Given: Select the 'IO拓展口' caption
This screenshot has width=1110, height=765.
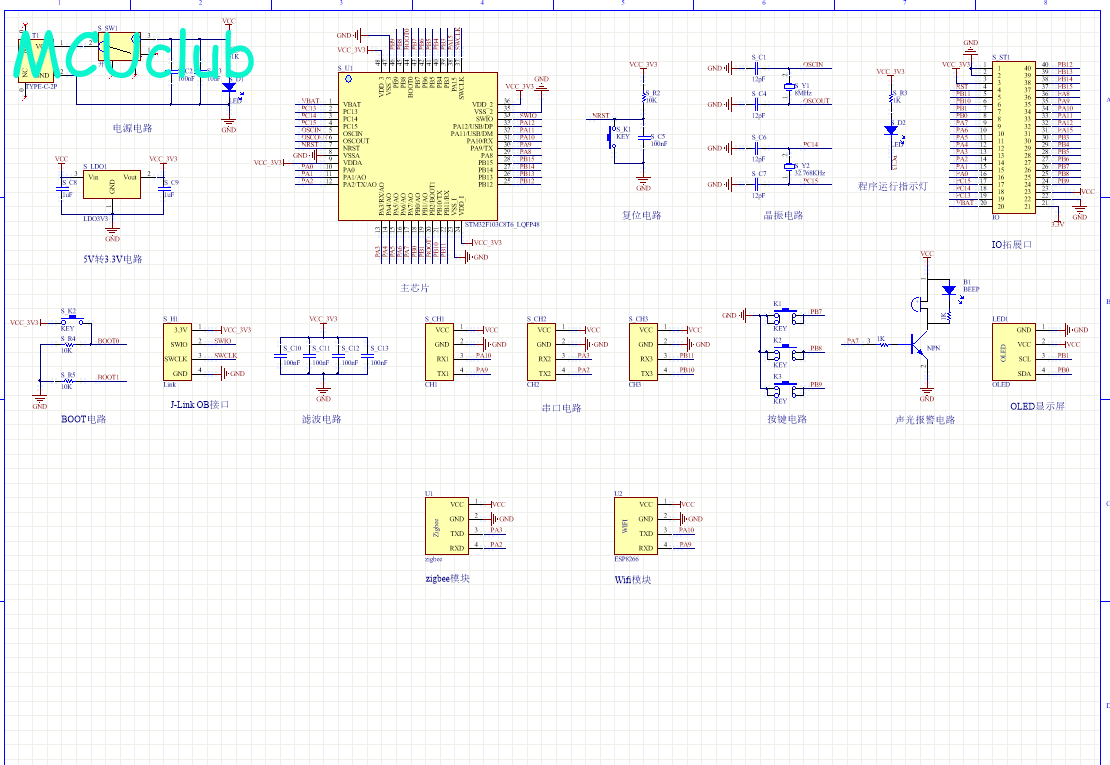Looking at the screenshot, I should pos(1012,244).
